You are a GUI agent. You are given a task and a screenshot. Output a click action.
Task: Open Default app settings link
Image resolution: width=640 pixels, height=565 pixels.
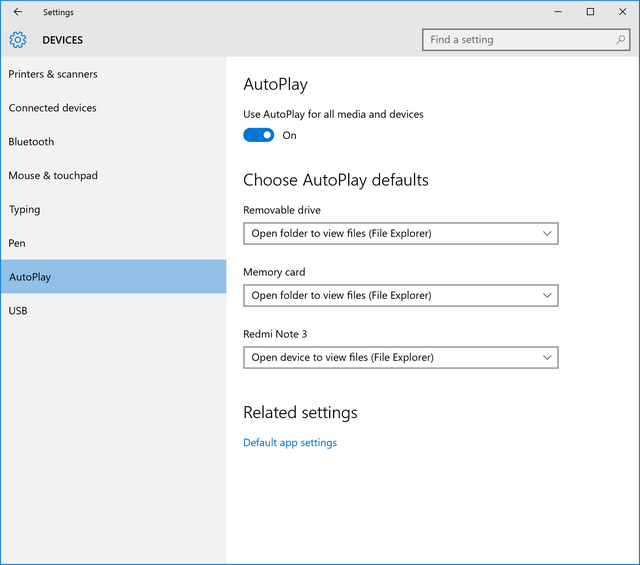(x=290, y=443)
